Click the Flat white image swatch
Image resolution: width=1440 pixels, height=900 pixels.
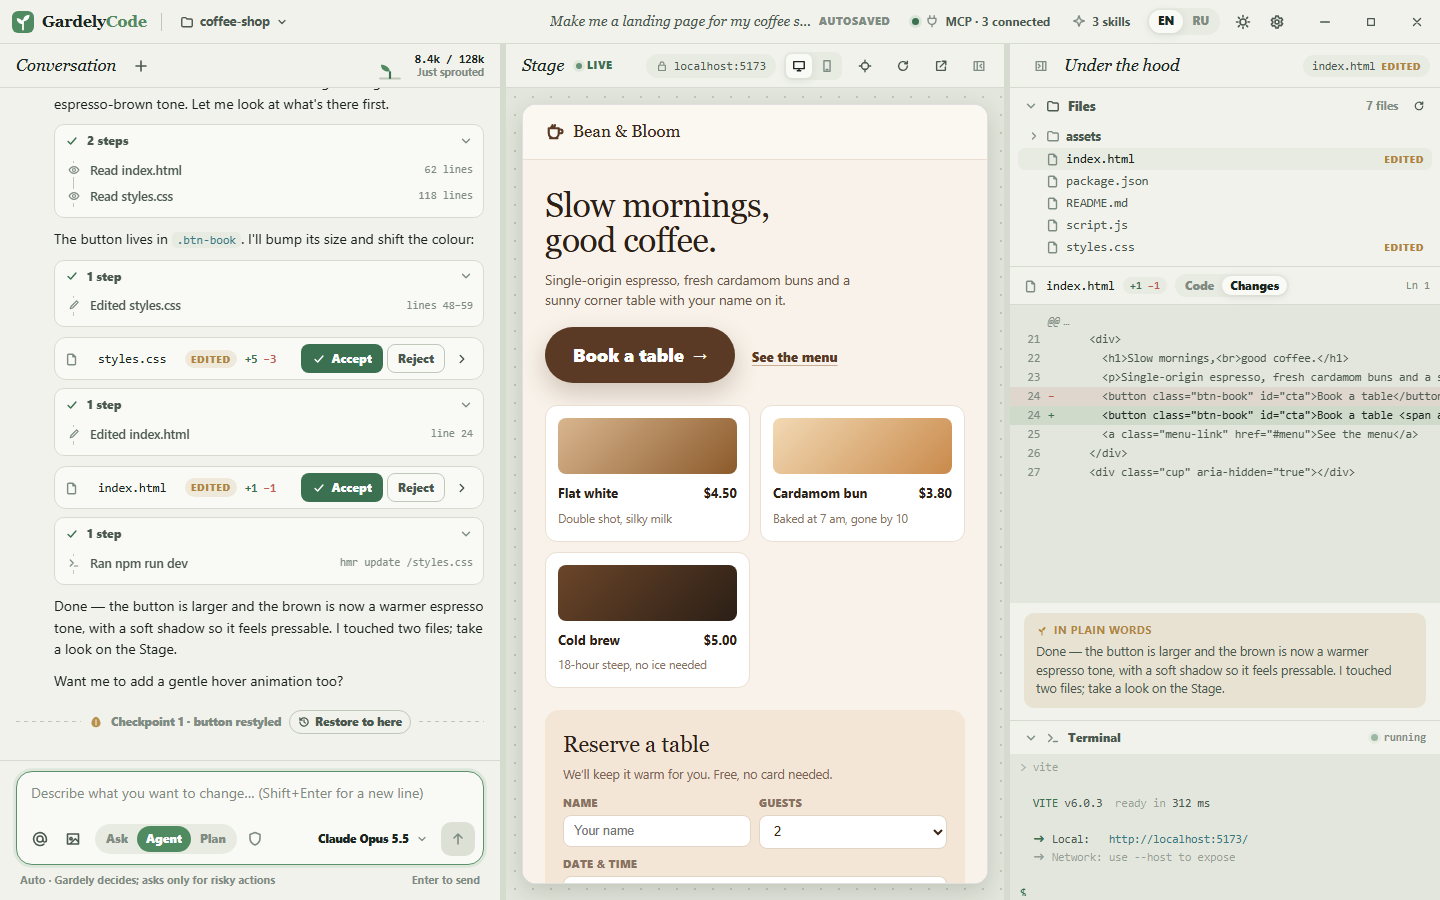click(647, 446)
